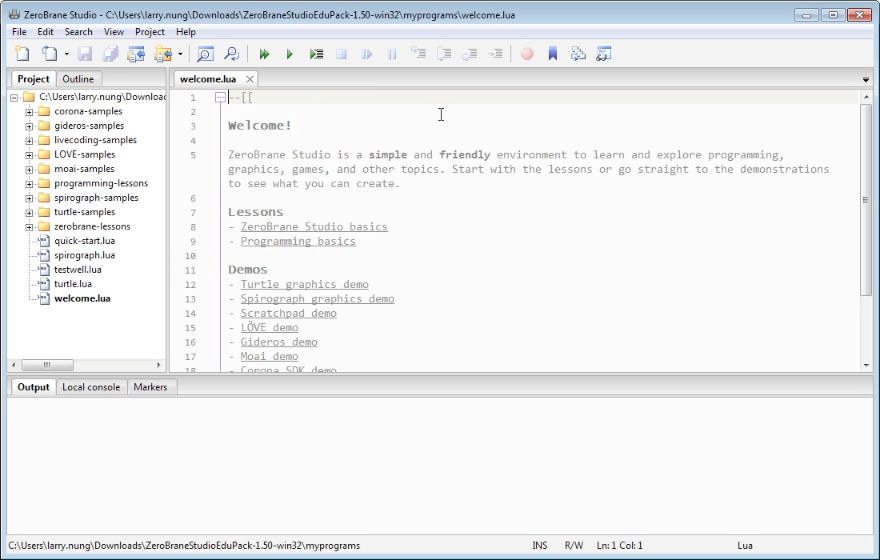Click the Save All toolbar icon
This screenshot has height=560, width=880.
[111, 54]
